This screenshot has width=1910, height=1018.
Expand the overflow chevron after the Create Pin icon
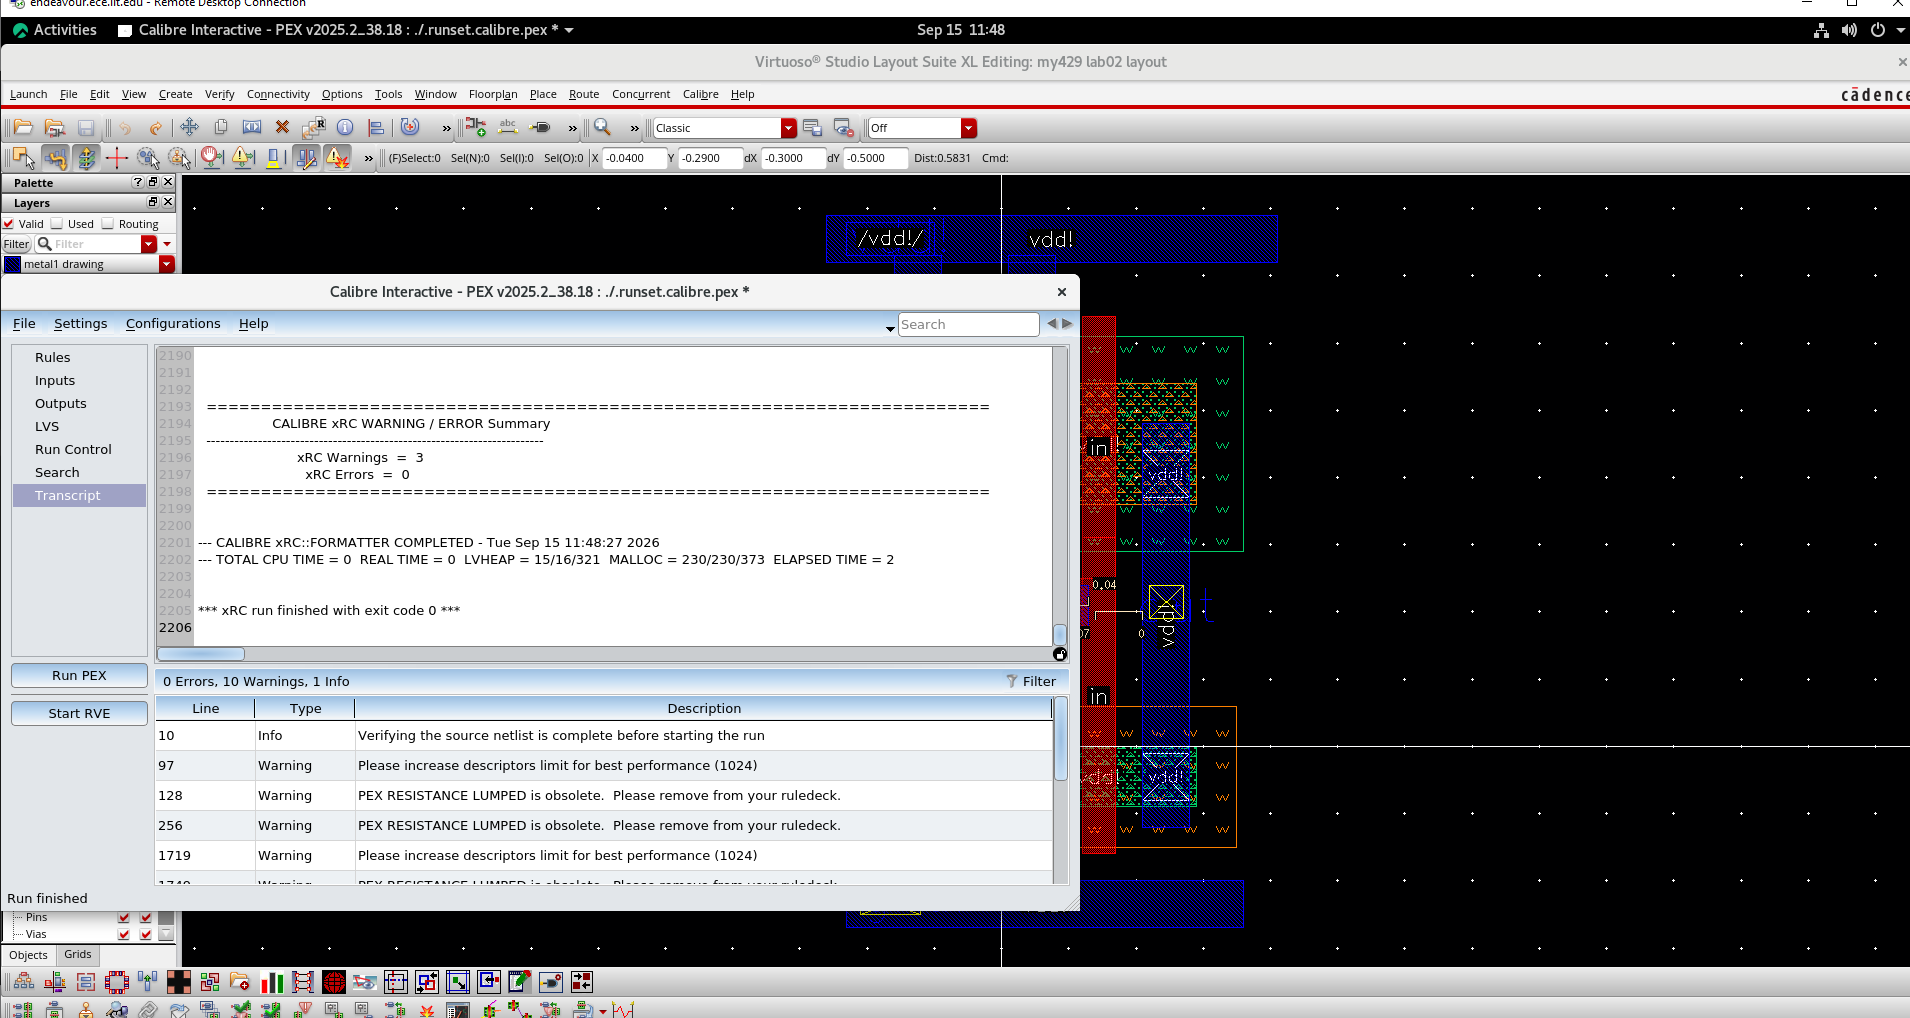coord(572,128)
